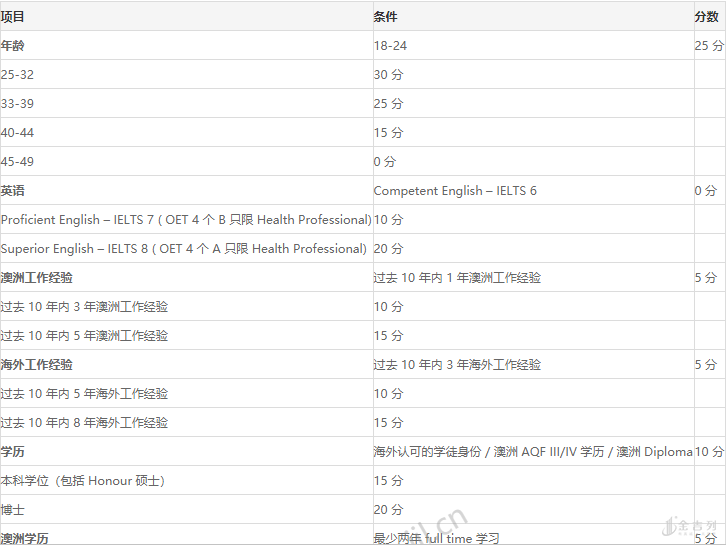Select the Proficient English IELTS 7 row
Screen dimensions: 726x546
click(x=185, y=220)
